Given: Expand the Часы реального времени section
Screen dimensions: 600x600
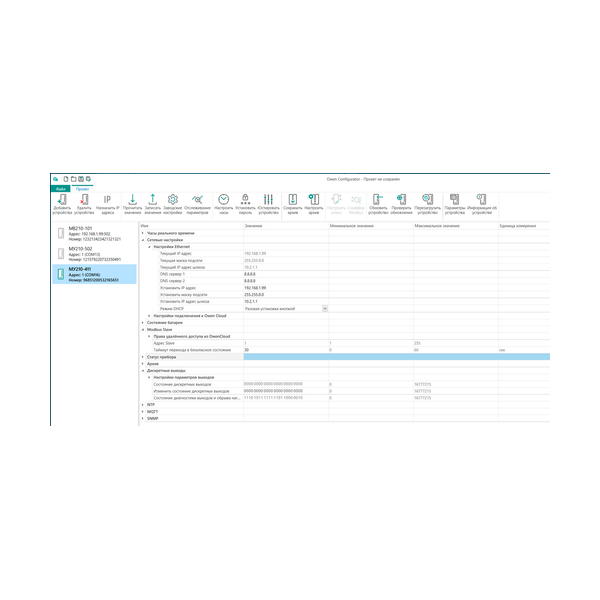Looking at the screenshot, I should pos(143,233).
